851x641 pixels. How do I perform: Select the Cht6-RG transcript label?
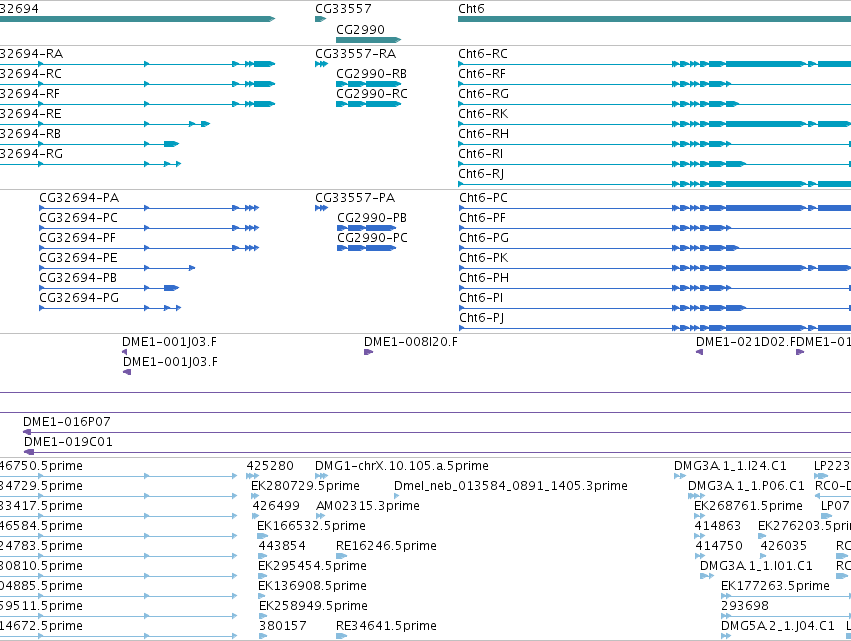[x=484, y=94]
